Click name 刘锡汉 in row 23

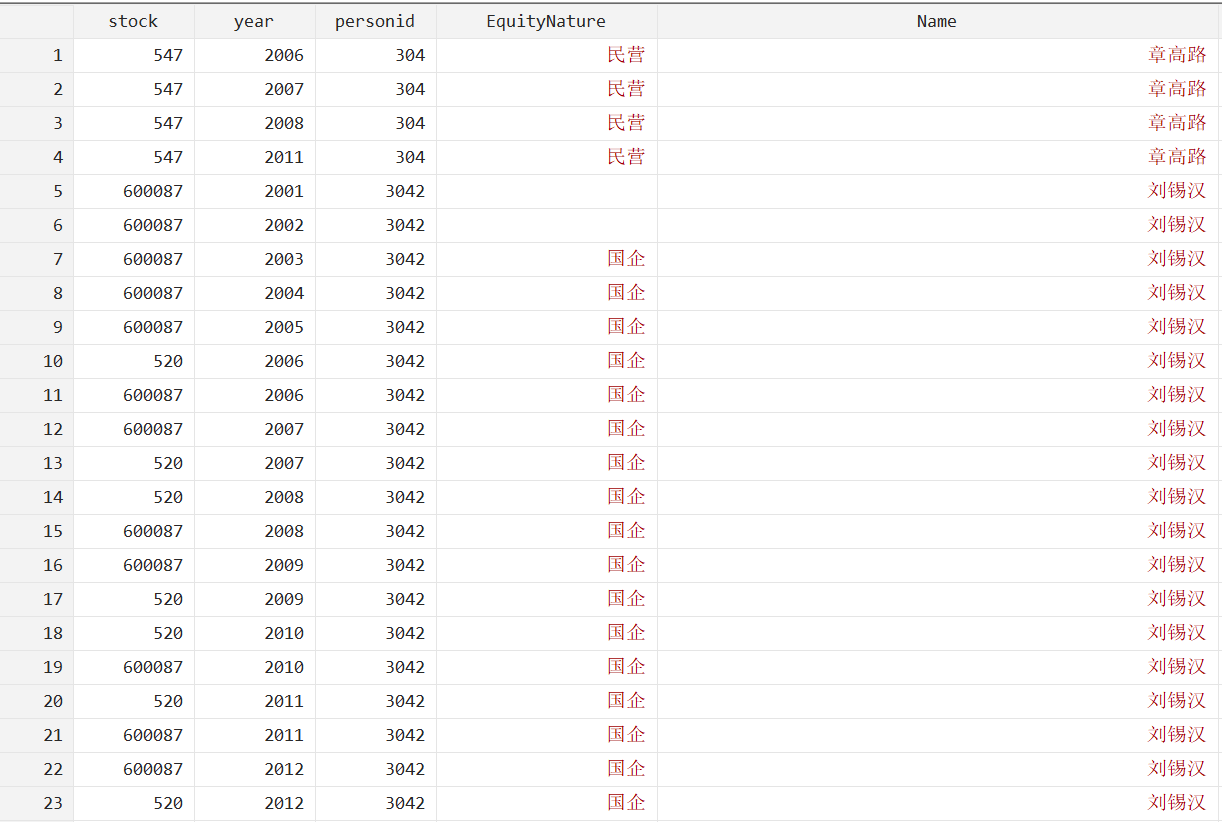[x=1177, y=803]
